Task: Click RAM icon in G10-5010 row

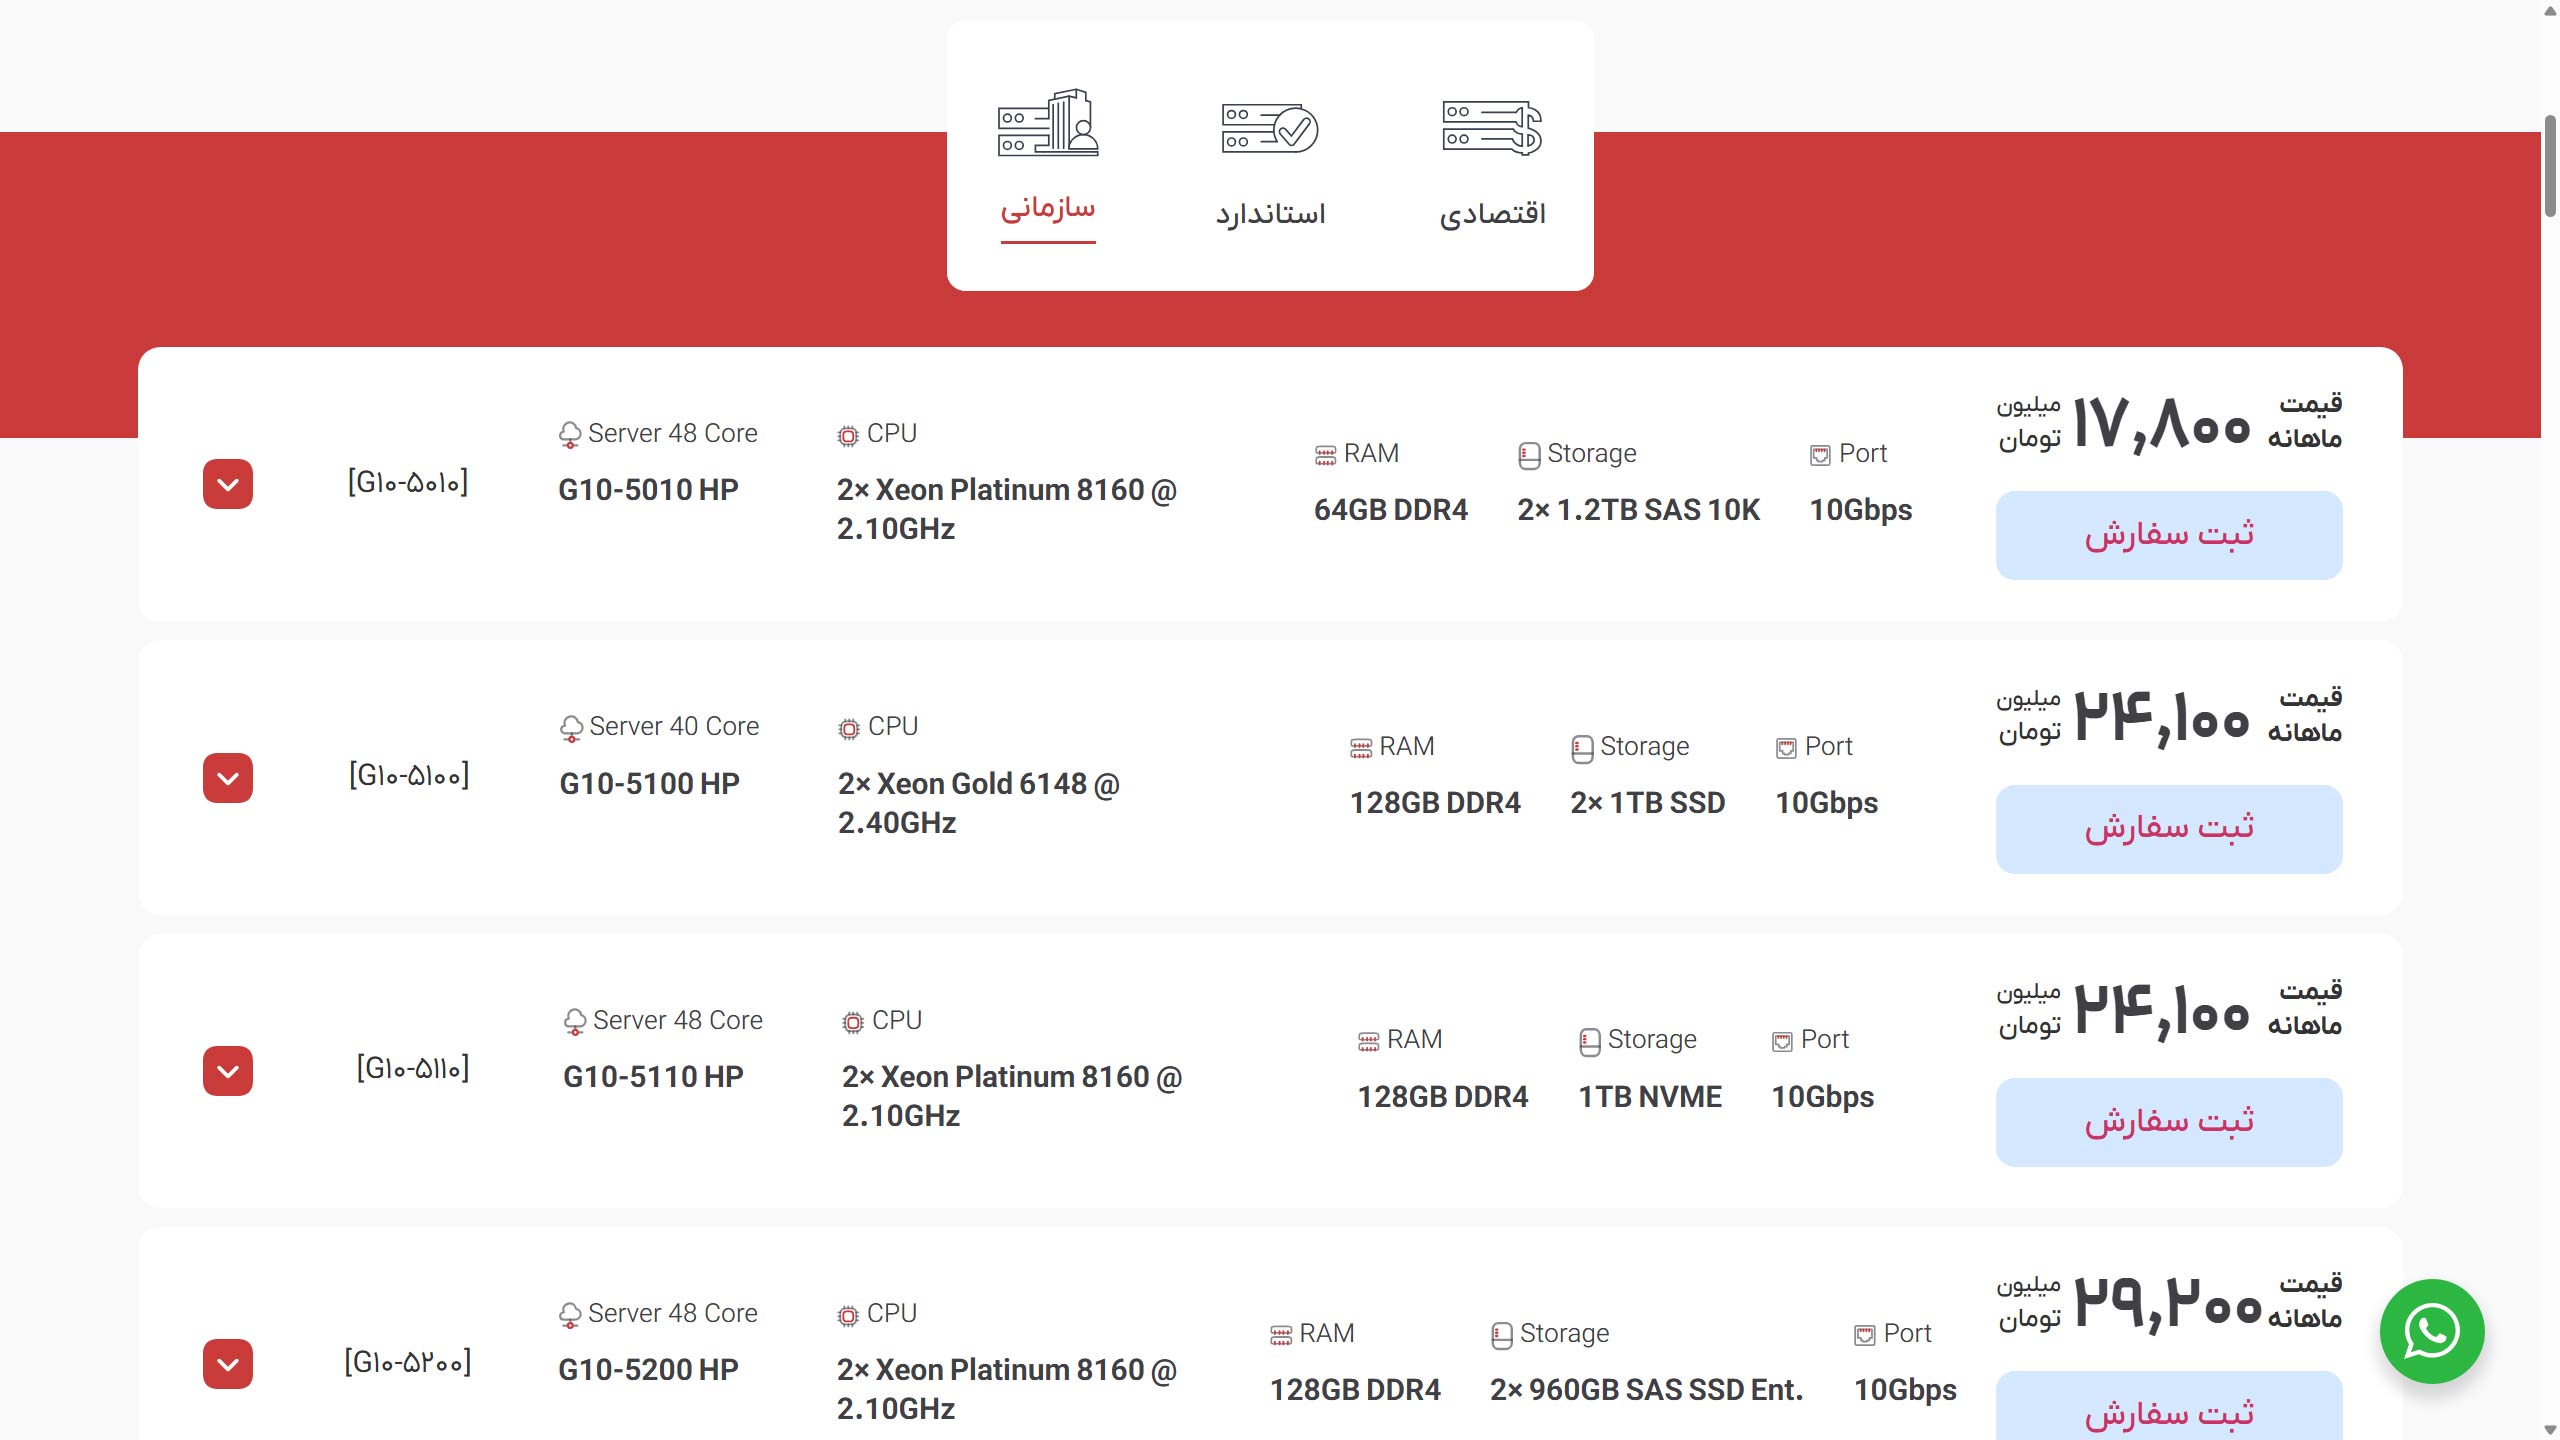Action: coord(1325,456)
